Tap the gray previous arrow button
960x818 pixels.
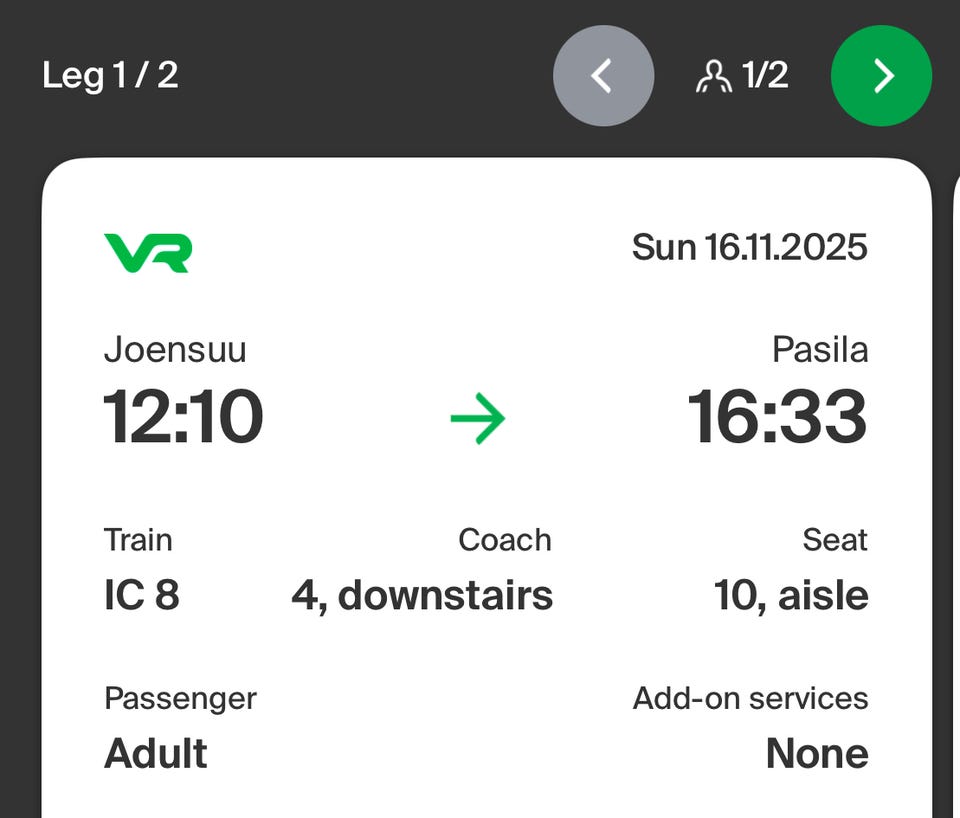(603, 76)
